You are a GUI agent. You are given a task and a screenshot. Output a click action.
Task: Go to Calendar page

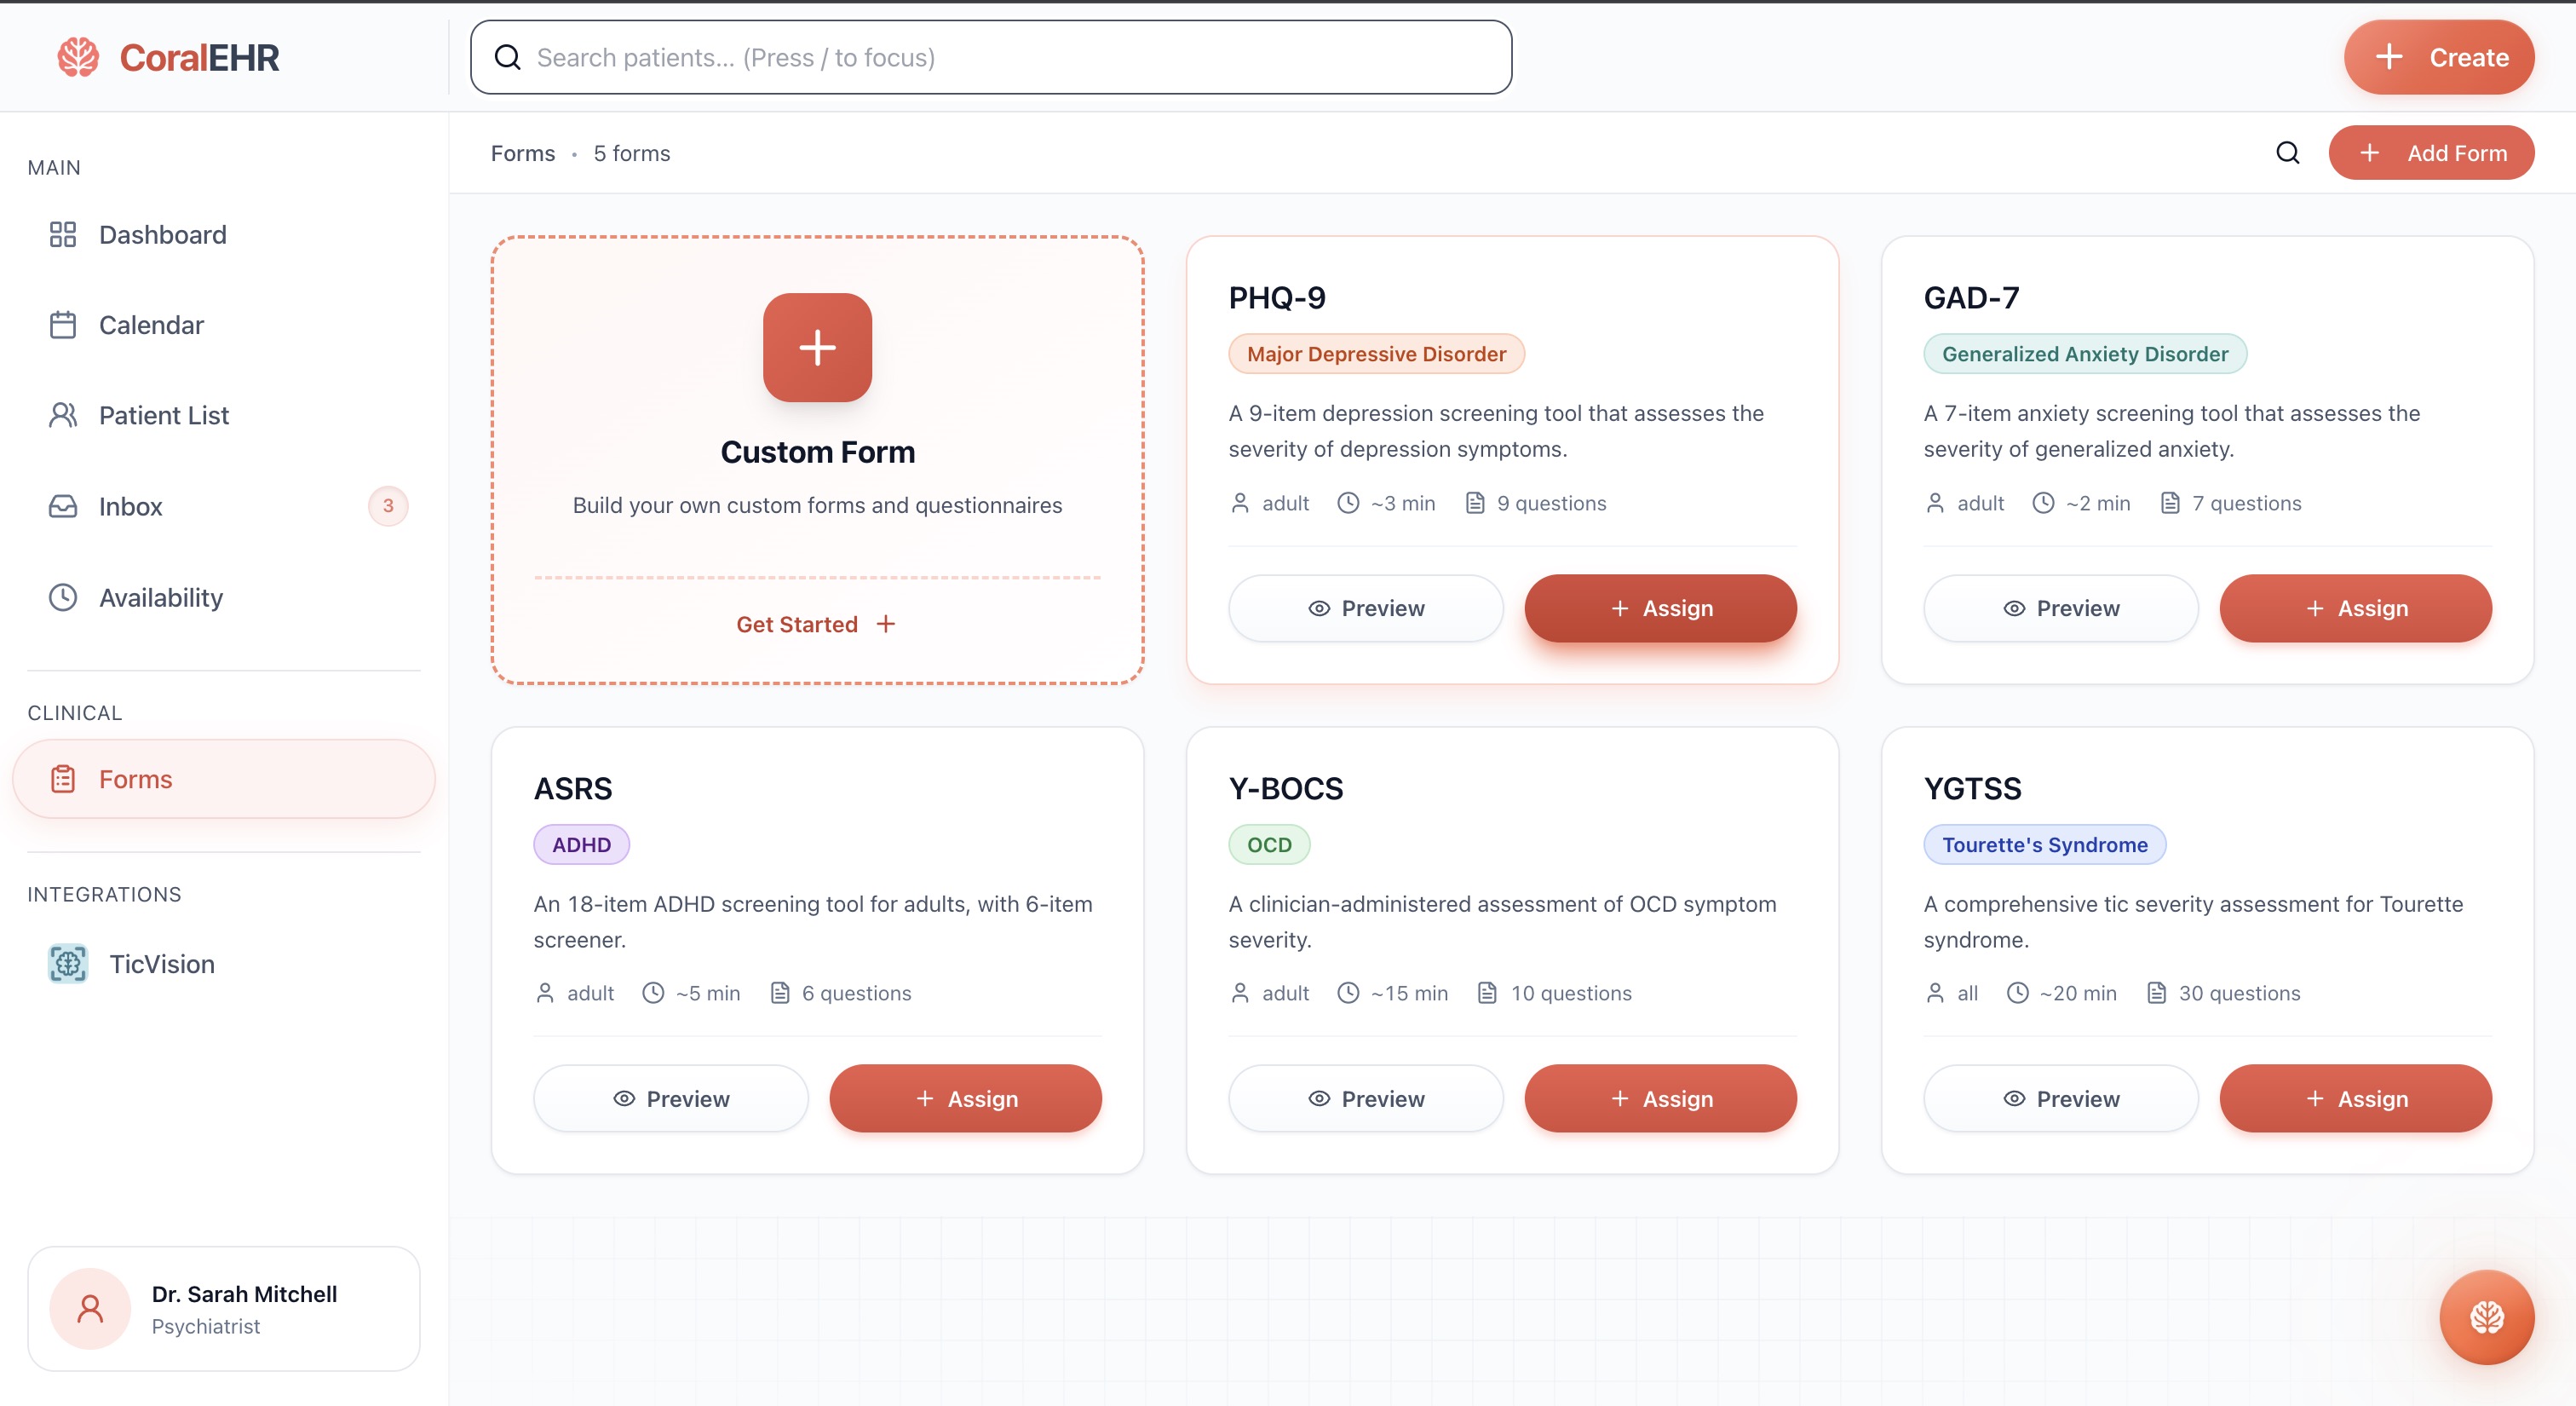pyautogui.click(x=150, y=325)
